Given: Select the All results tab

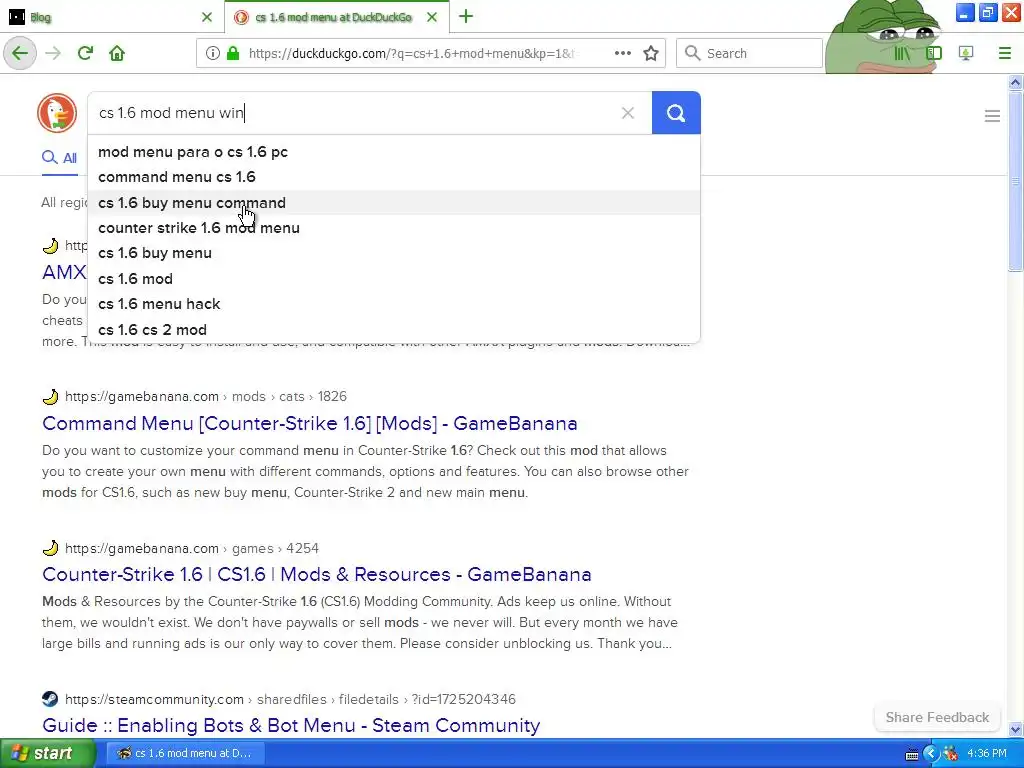Looking at the screenshot, I should click(59, 157).
